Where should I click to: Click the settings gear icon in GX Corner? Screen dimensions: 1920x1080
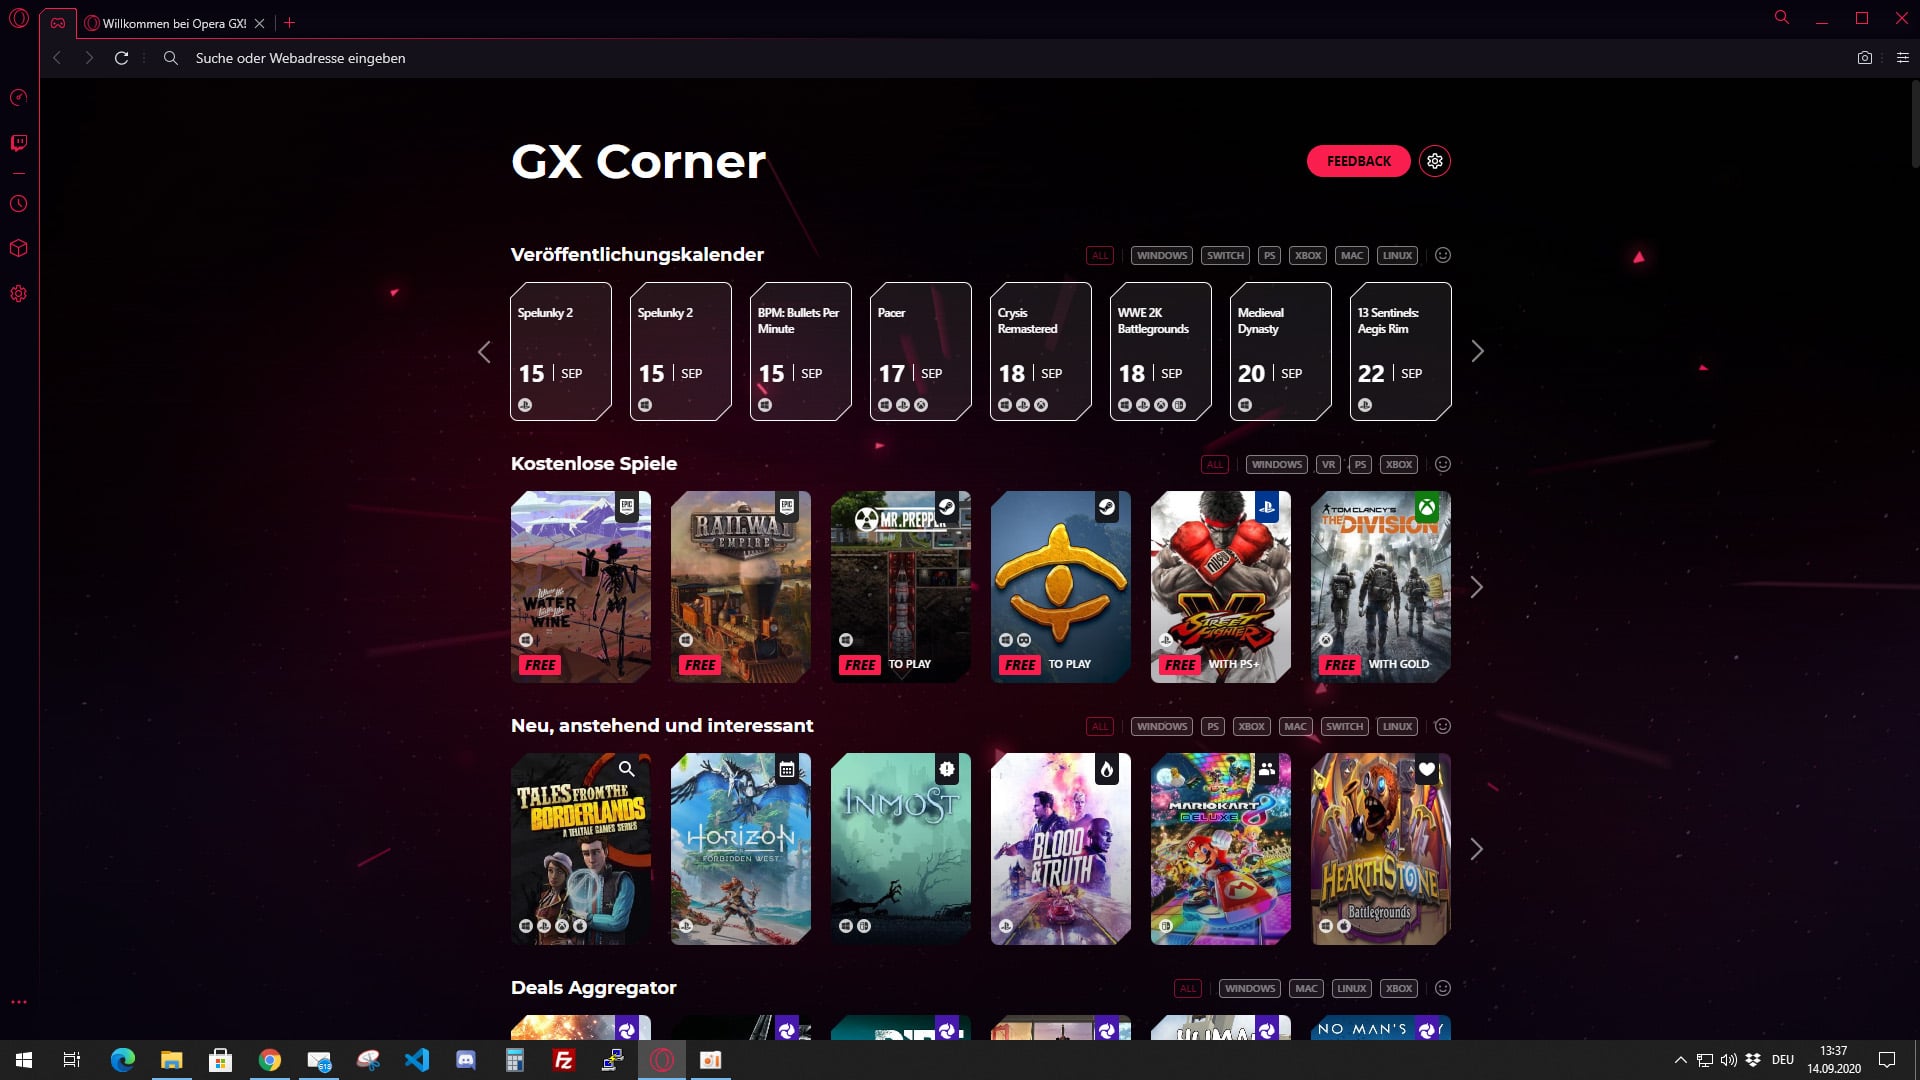(x=1435, y=161)
